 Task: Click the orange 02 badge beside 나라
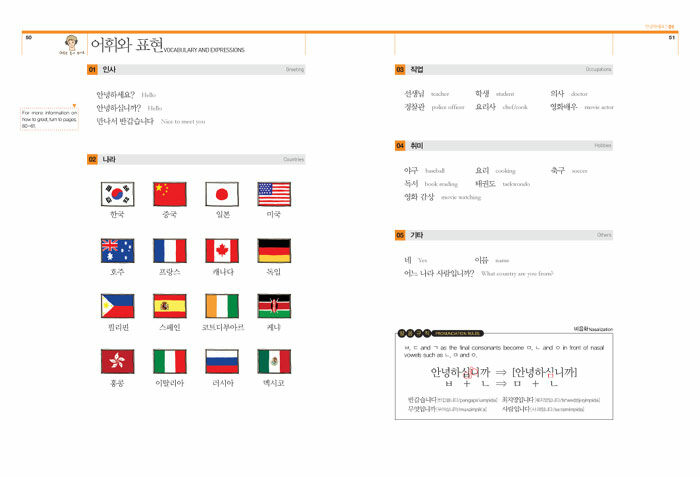92,159
